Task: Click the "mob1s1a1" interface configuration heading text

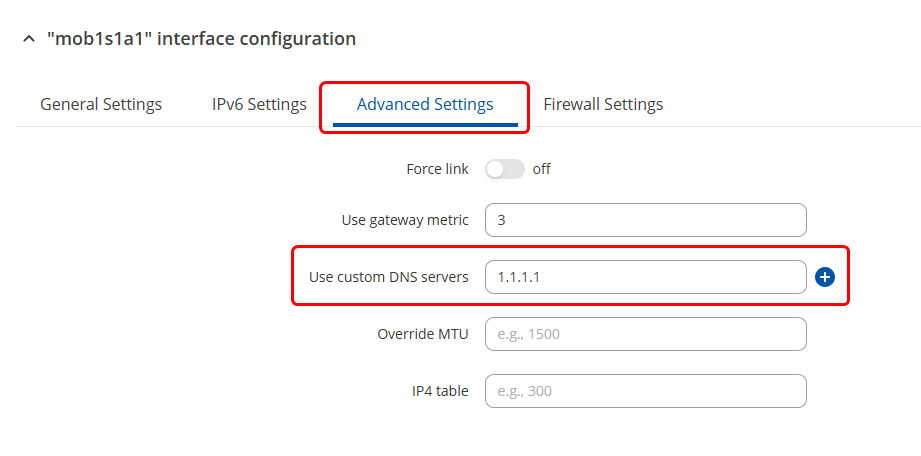Action: (201, 40)
